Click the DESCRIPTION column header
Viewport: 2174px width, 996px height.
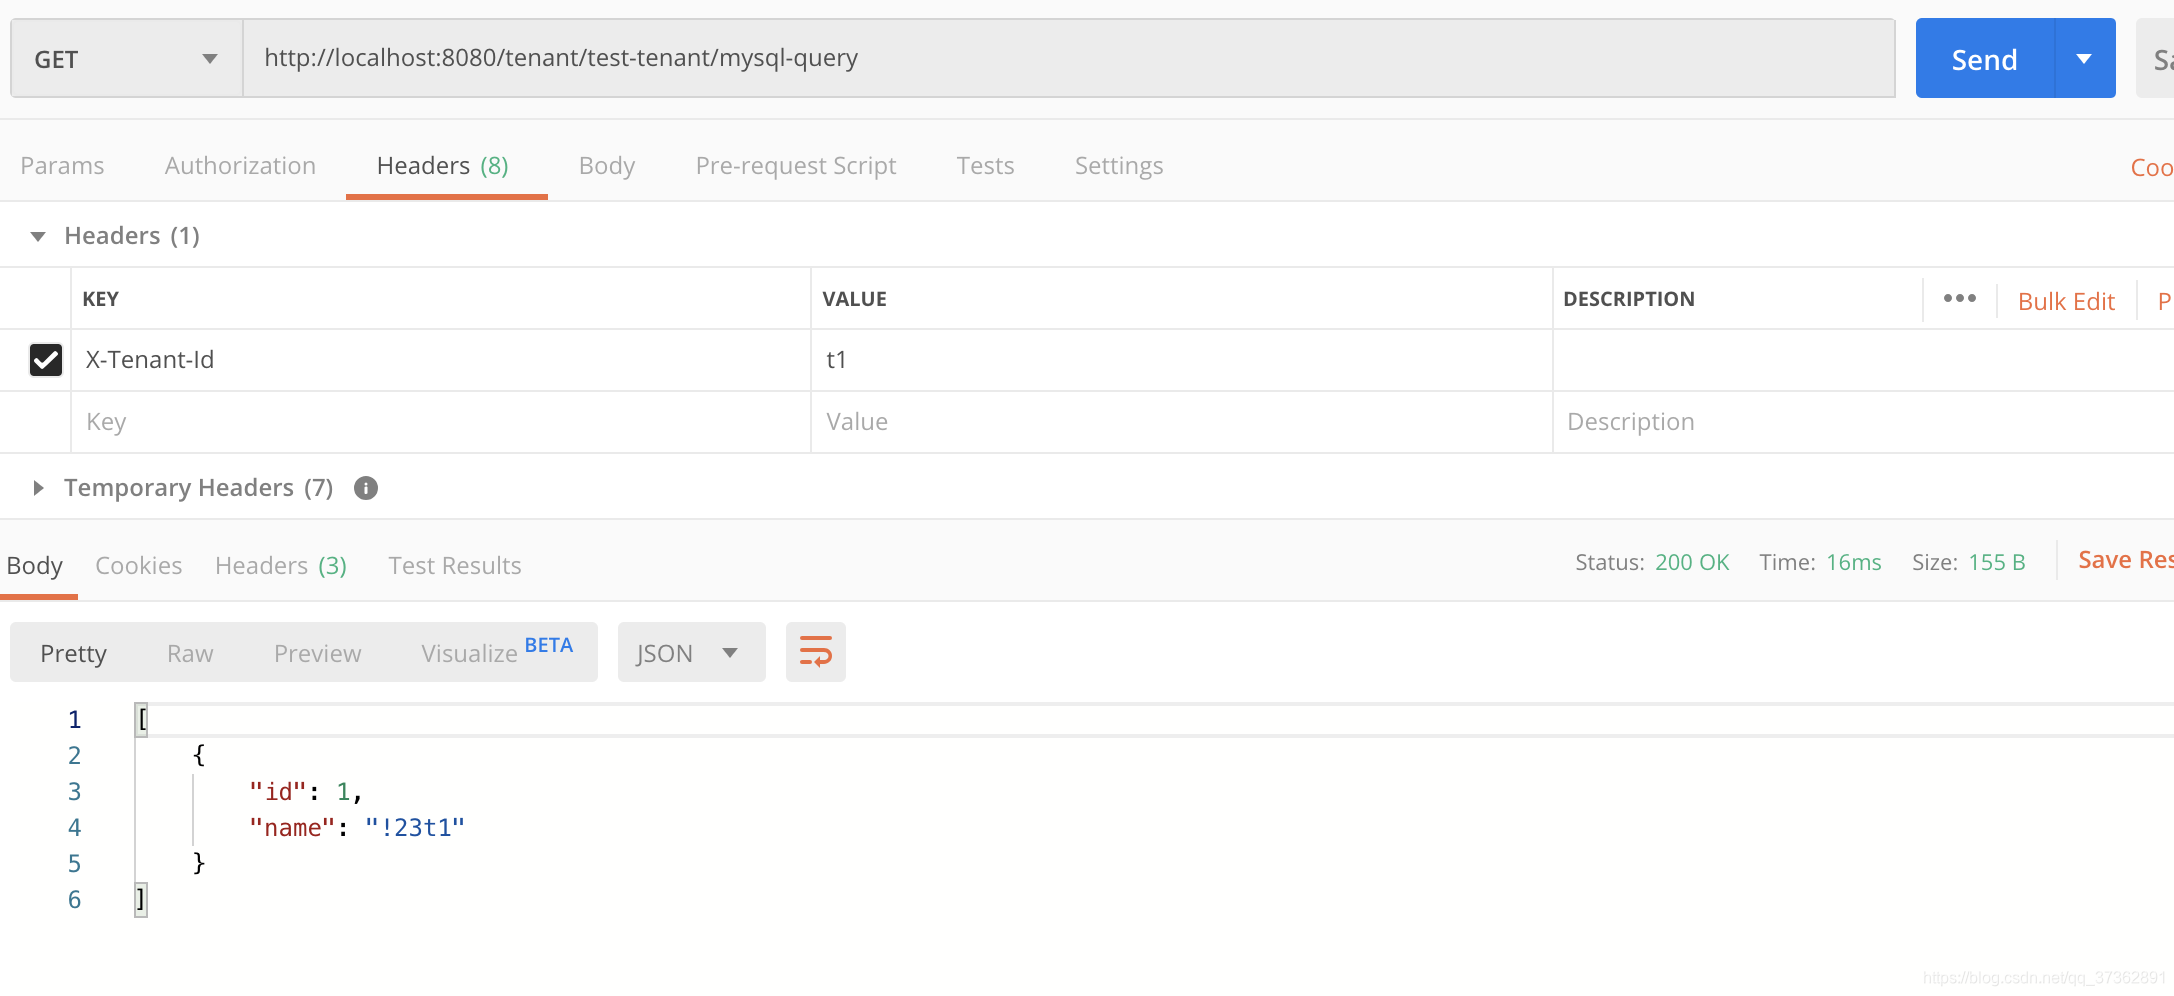click(x=1629, y=299)
